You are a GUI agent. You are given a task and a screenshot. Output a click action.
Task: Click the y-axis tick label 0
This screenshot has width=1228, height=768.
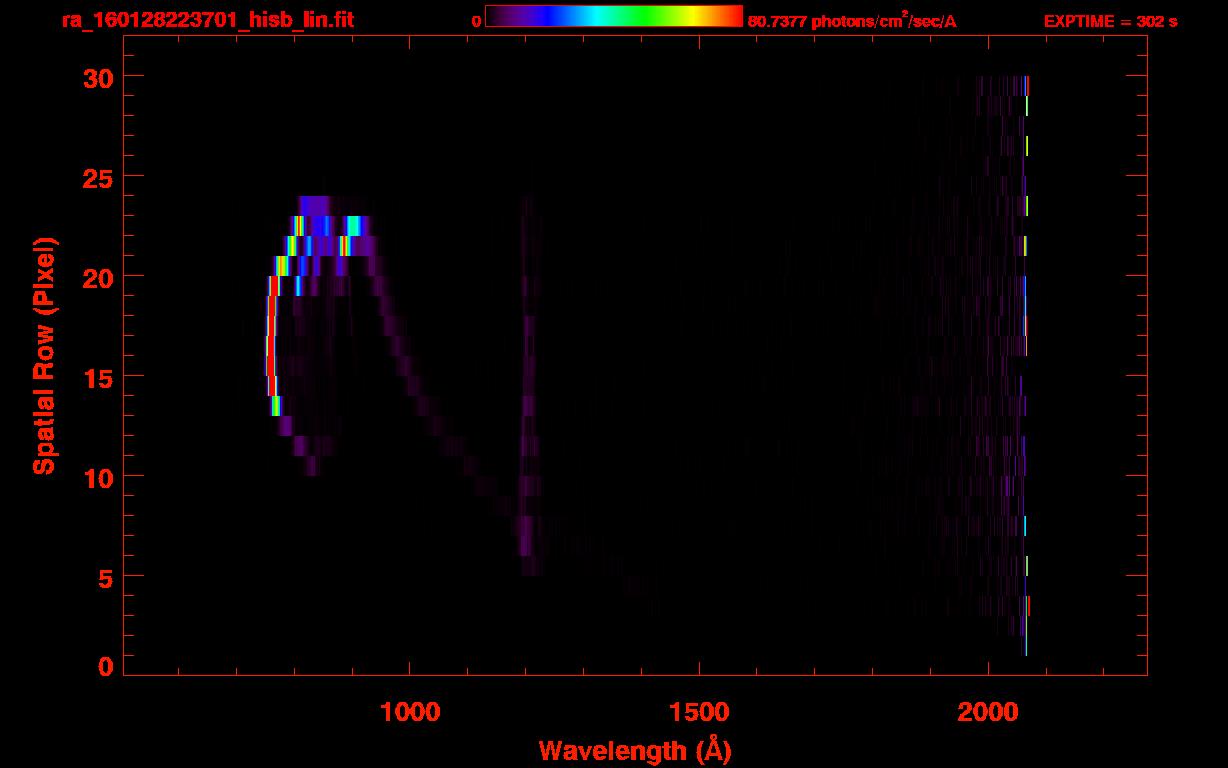(x=104, y=667)
